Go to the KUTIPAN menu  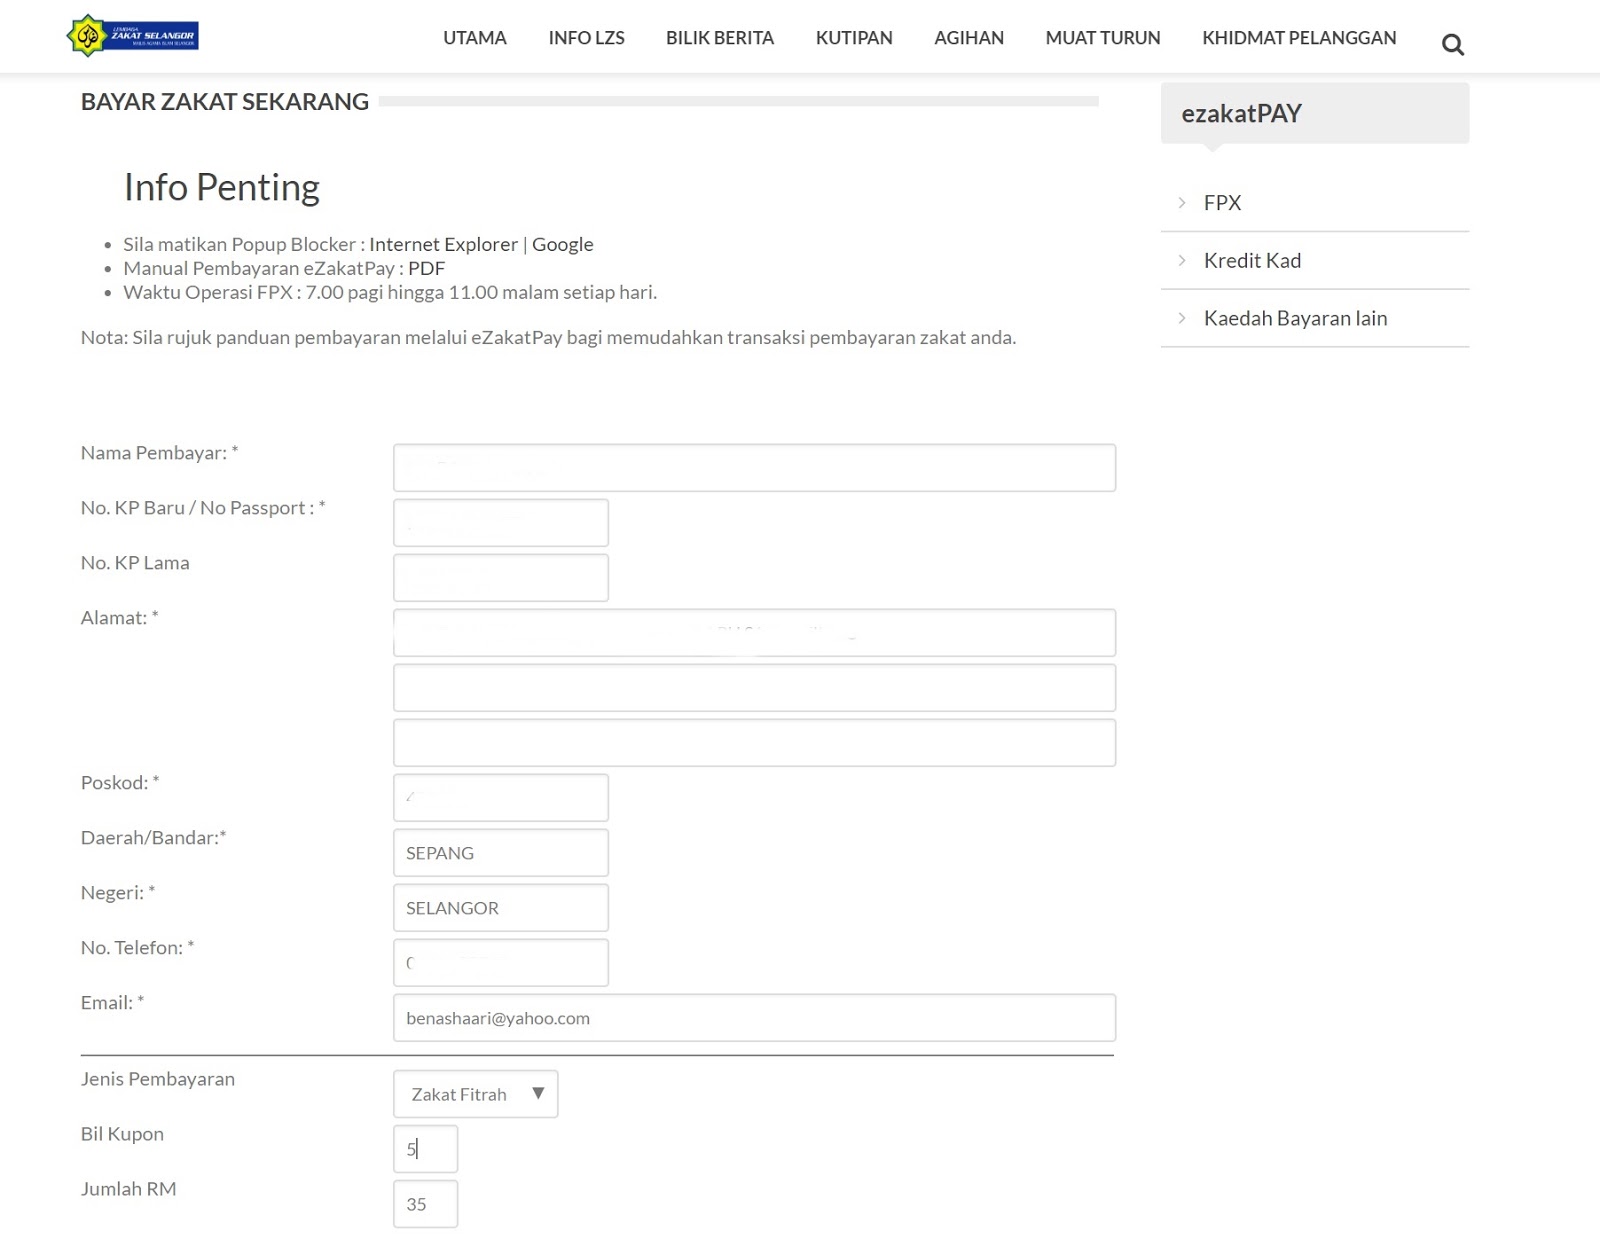point(854,38)
